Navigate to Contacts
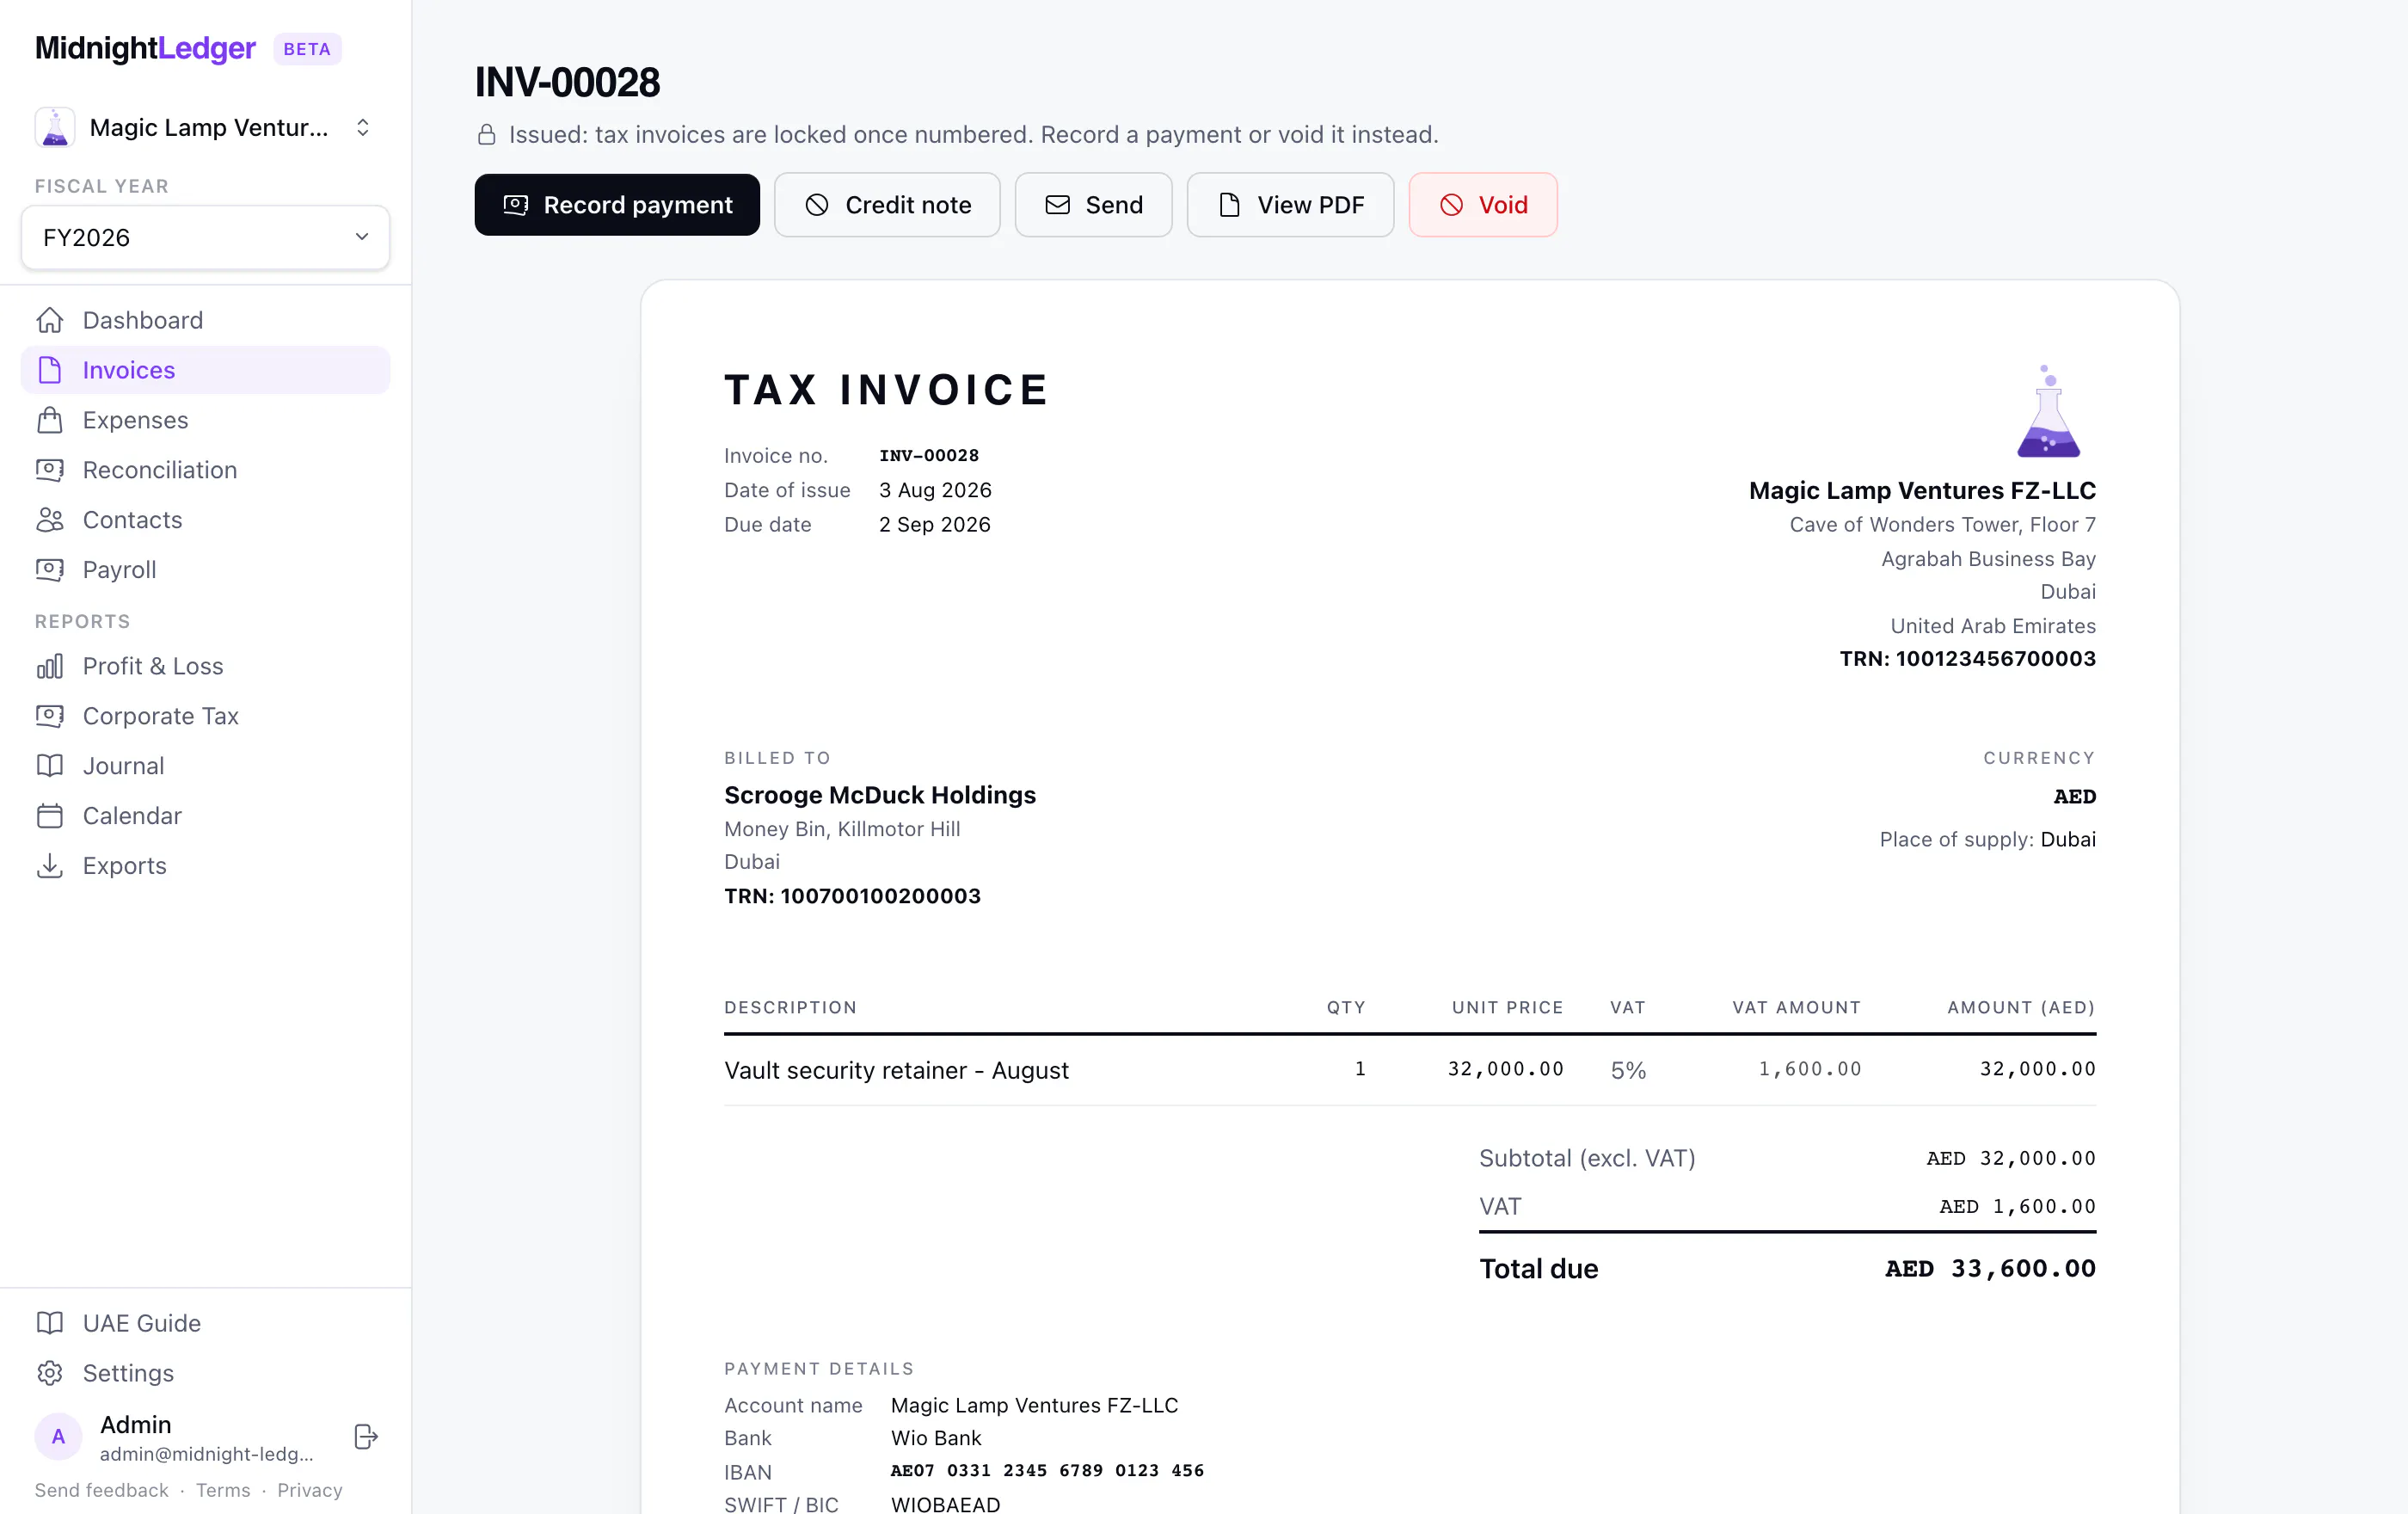Screen dimensions: 2408x1514 [205, 520]
